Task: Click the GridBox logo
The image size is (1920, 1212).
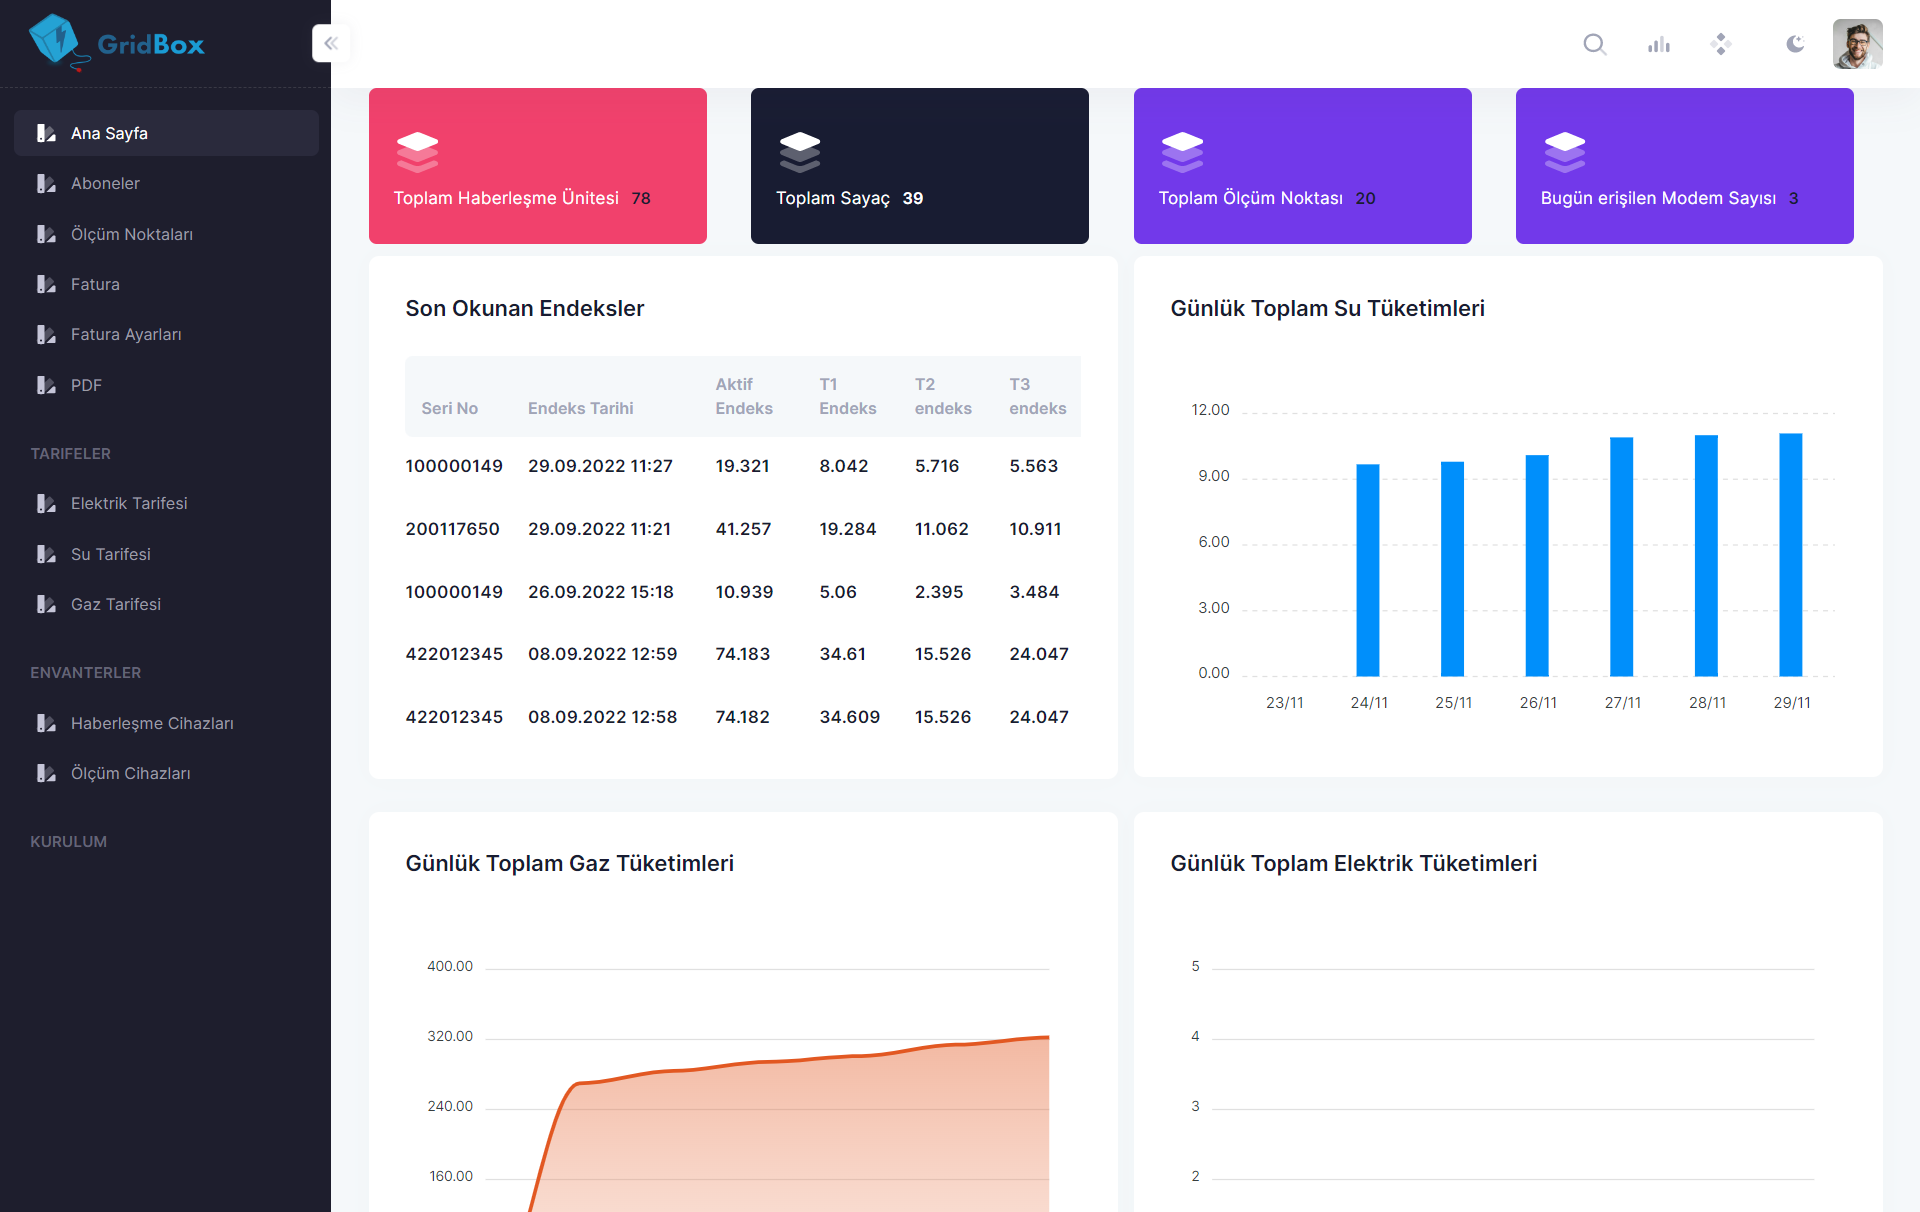Action: [x=117, y=43]
